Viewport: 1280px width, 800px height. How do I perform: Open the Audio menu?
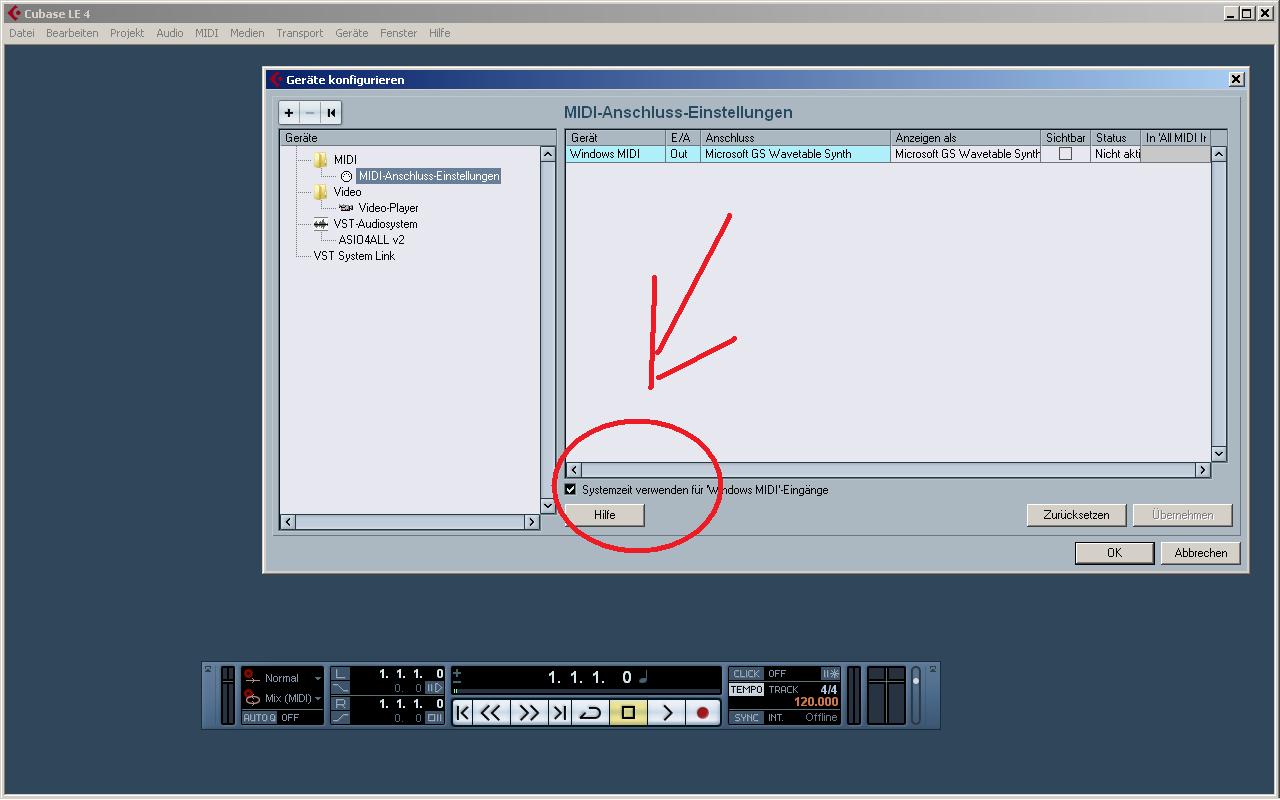[170, 33]
